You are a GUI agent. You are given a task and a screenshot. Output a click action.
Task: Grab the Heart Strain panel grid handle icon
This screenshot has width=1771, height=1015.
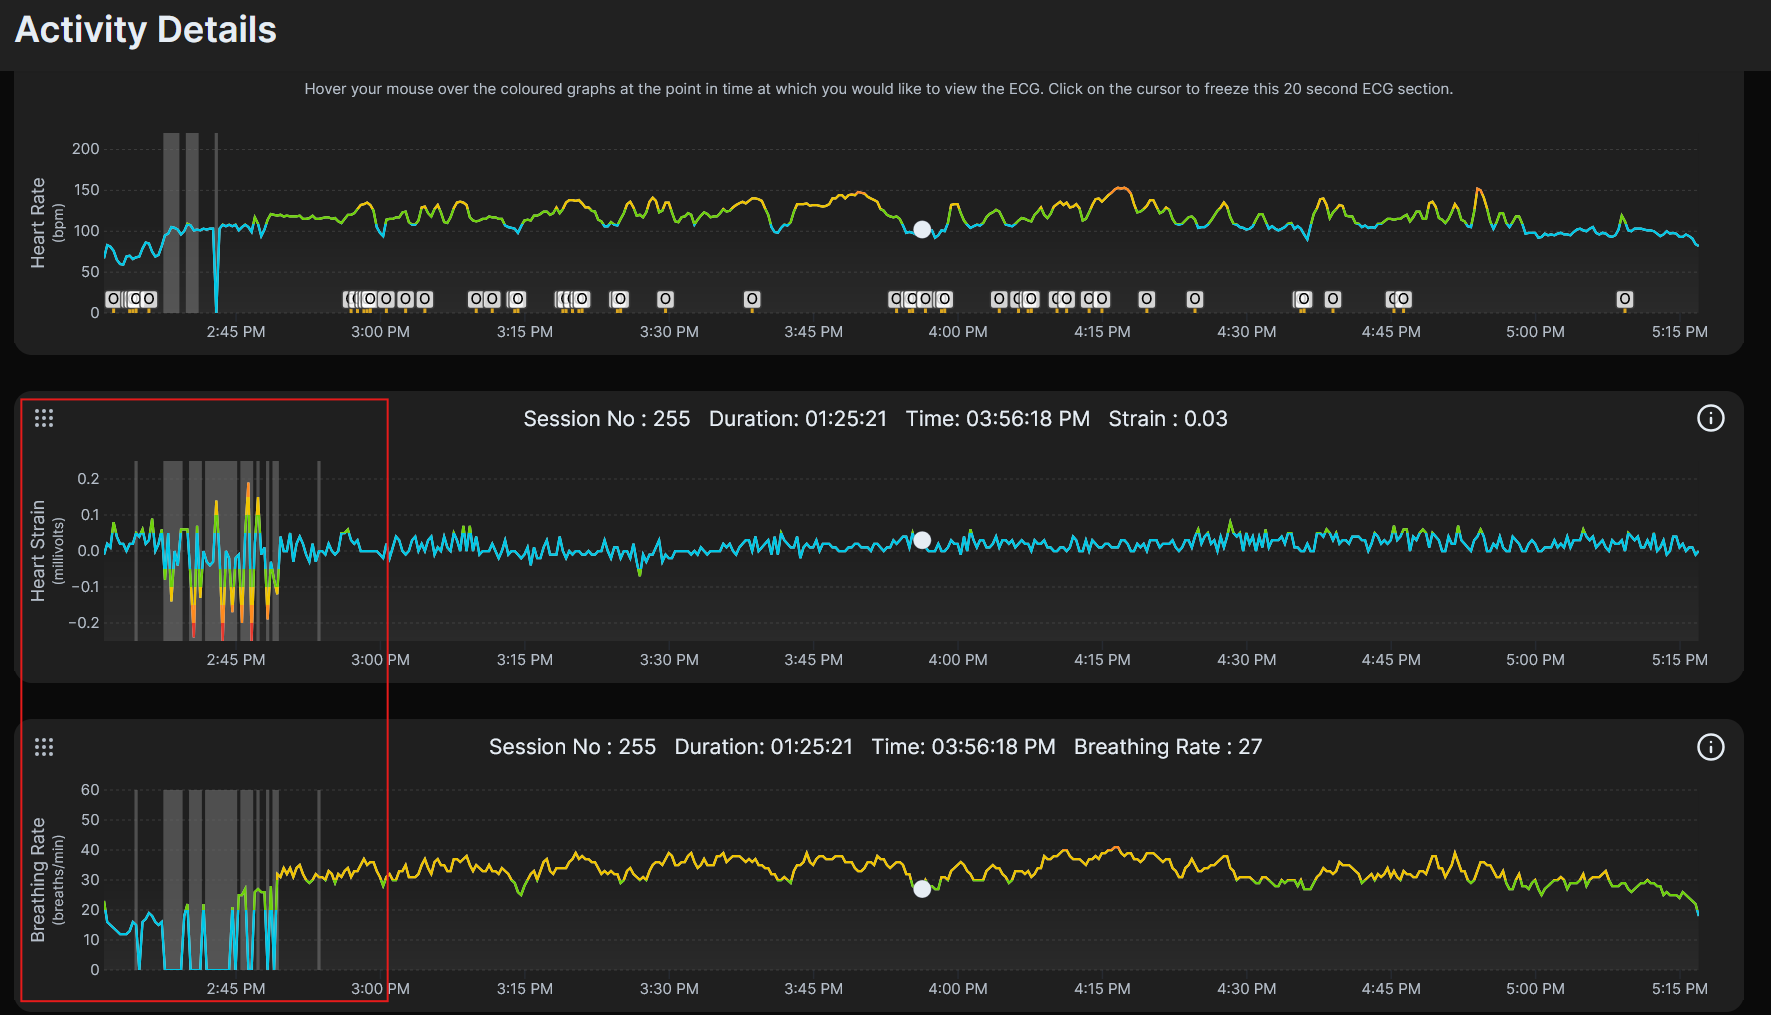point(44,418)
